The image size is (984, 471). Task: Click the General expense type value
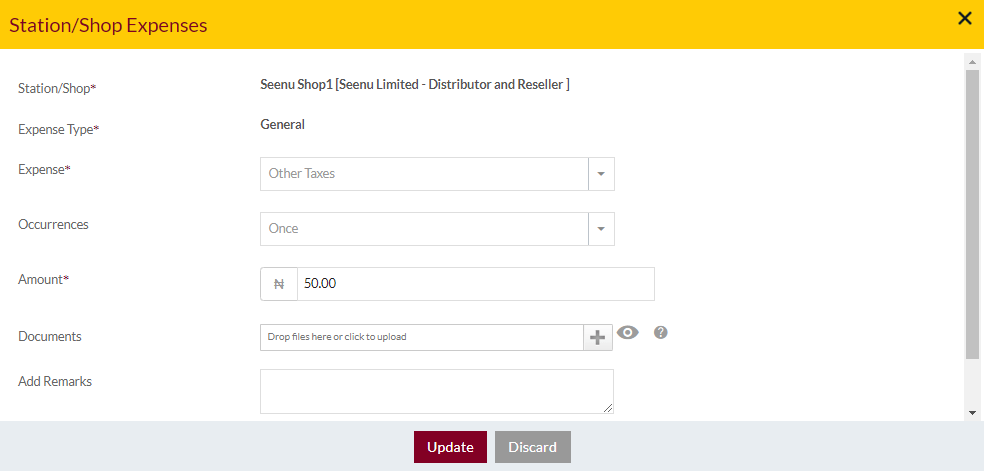(282, 125)
